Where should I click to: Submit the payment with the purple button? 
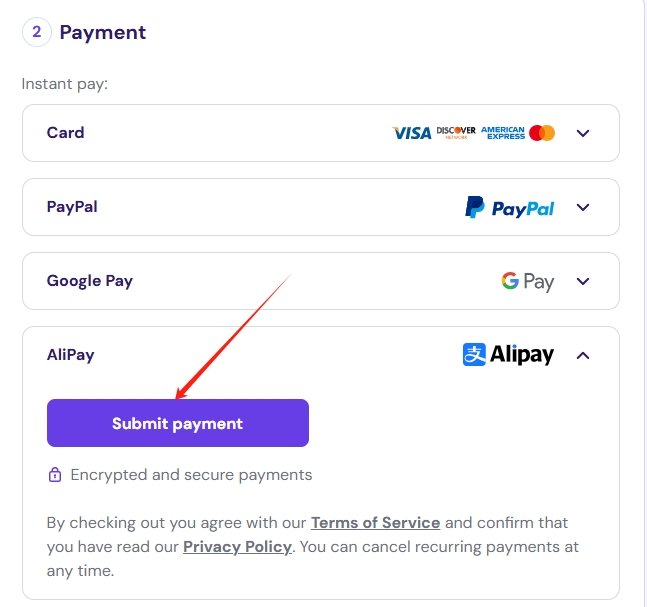point(178,423)
